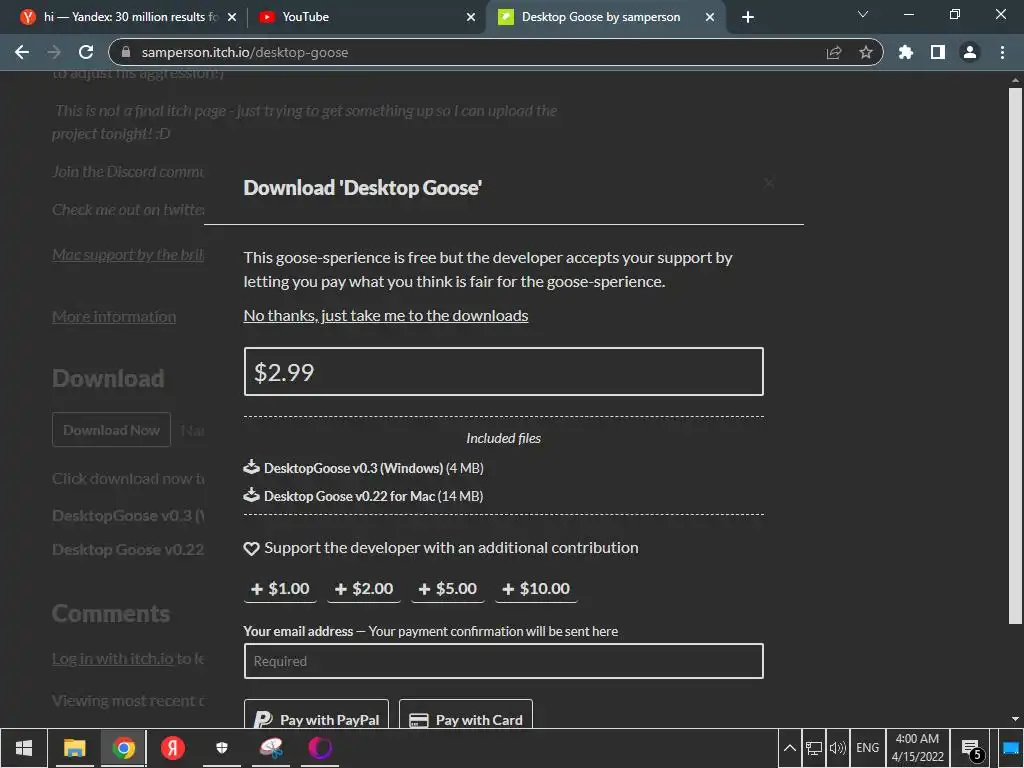The width and height of the screenshot is (1024, 768).
Task: Click the heart icon beside Support the developer
Action: pyautogui.click(x=251, y=549)
